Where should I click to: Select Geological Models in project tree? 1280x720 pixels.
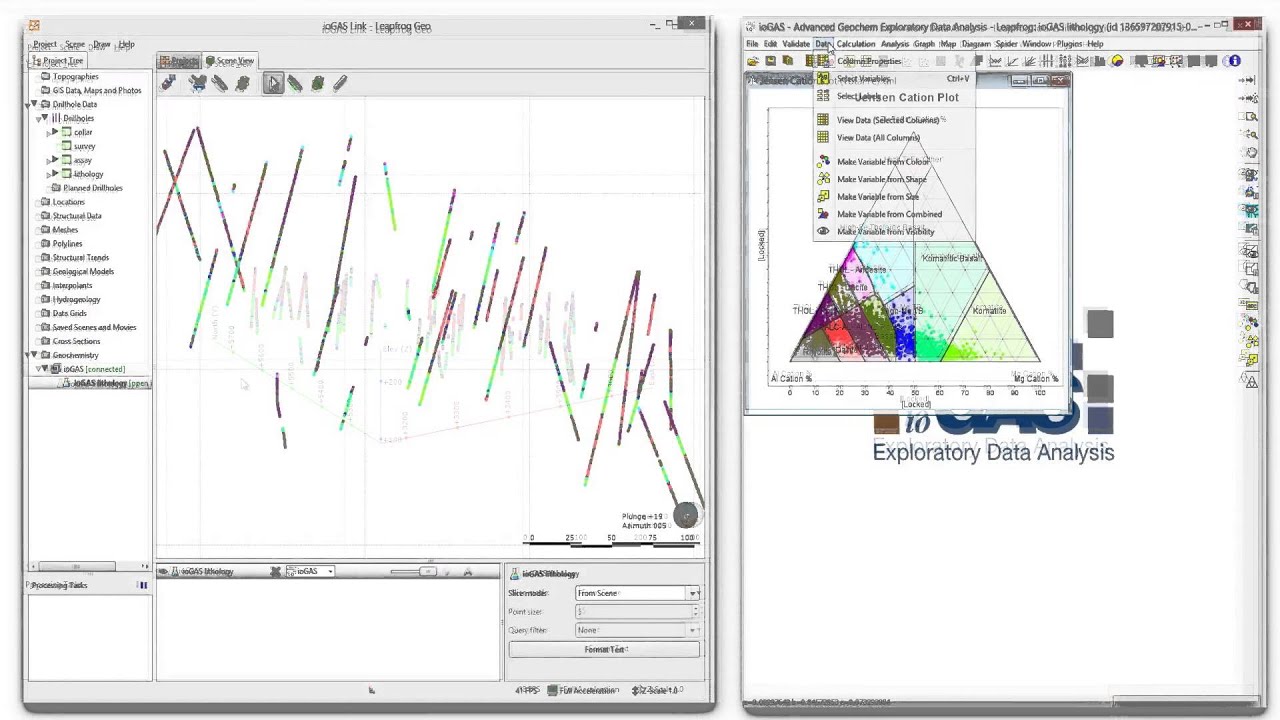[x=83, y=272]
